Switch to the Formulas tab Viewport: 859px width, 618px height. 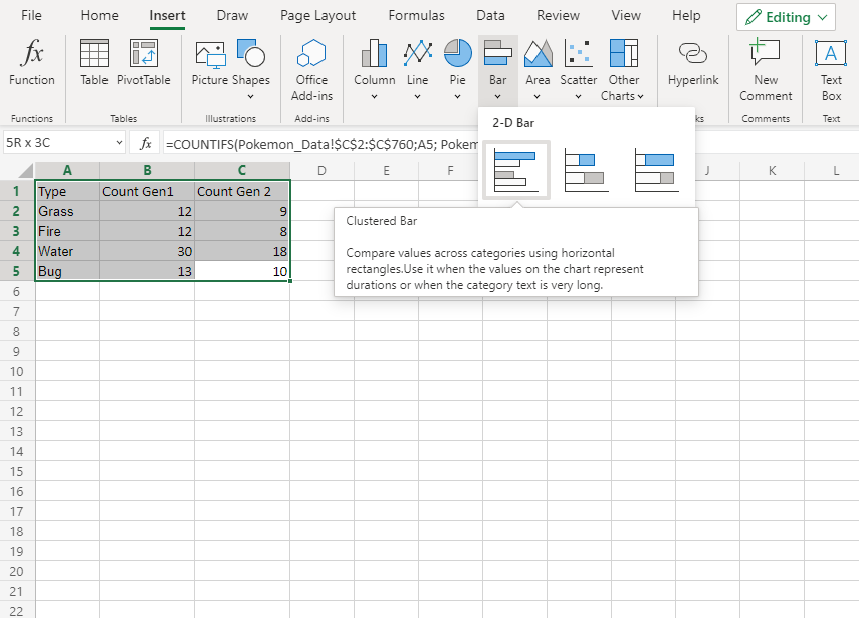coord(416,16)
